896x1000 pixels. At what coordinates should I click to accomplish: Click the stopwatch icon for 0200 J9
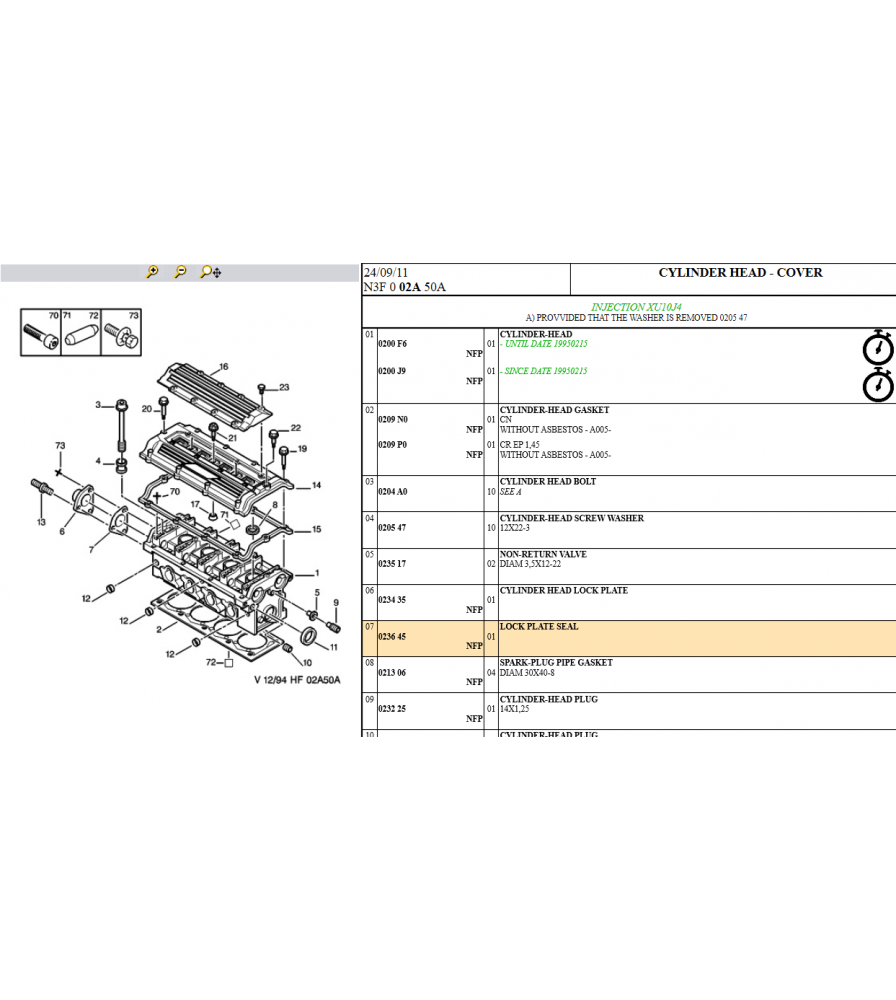tap(877, 384)
